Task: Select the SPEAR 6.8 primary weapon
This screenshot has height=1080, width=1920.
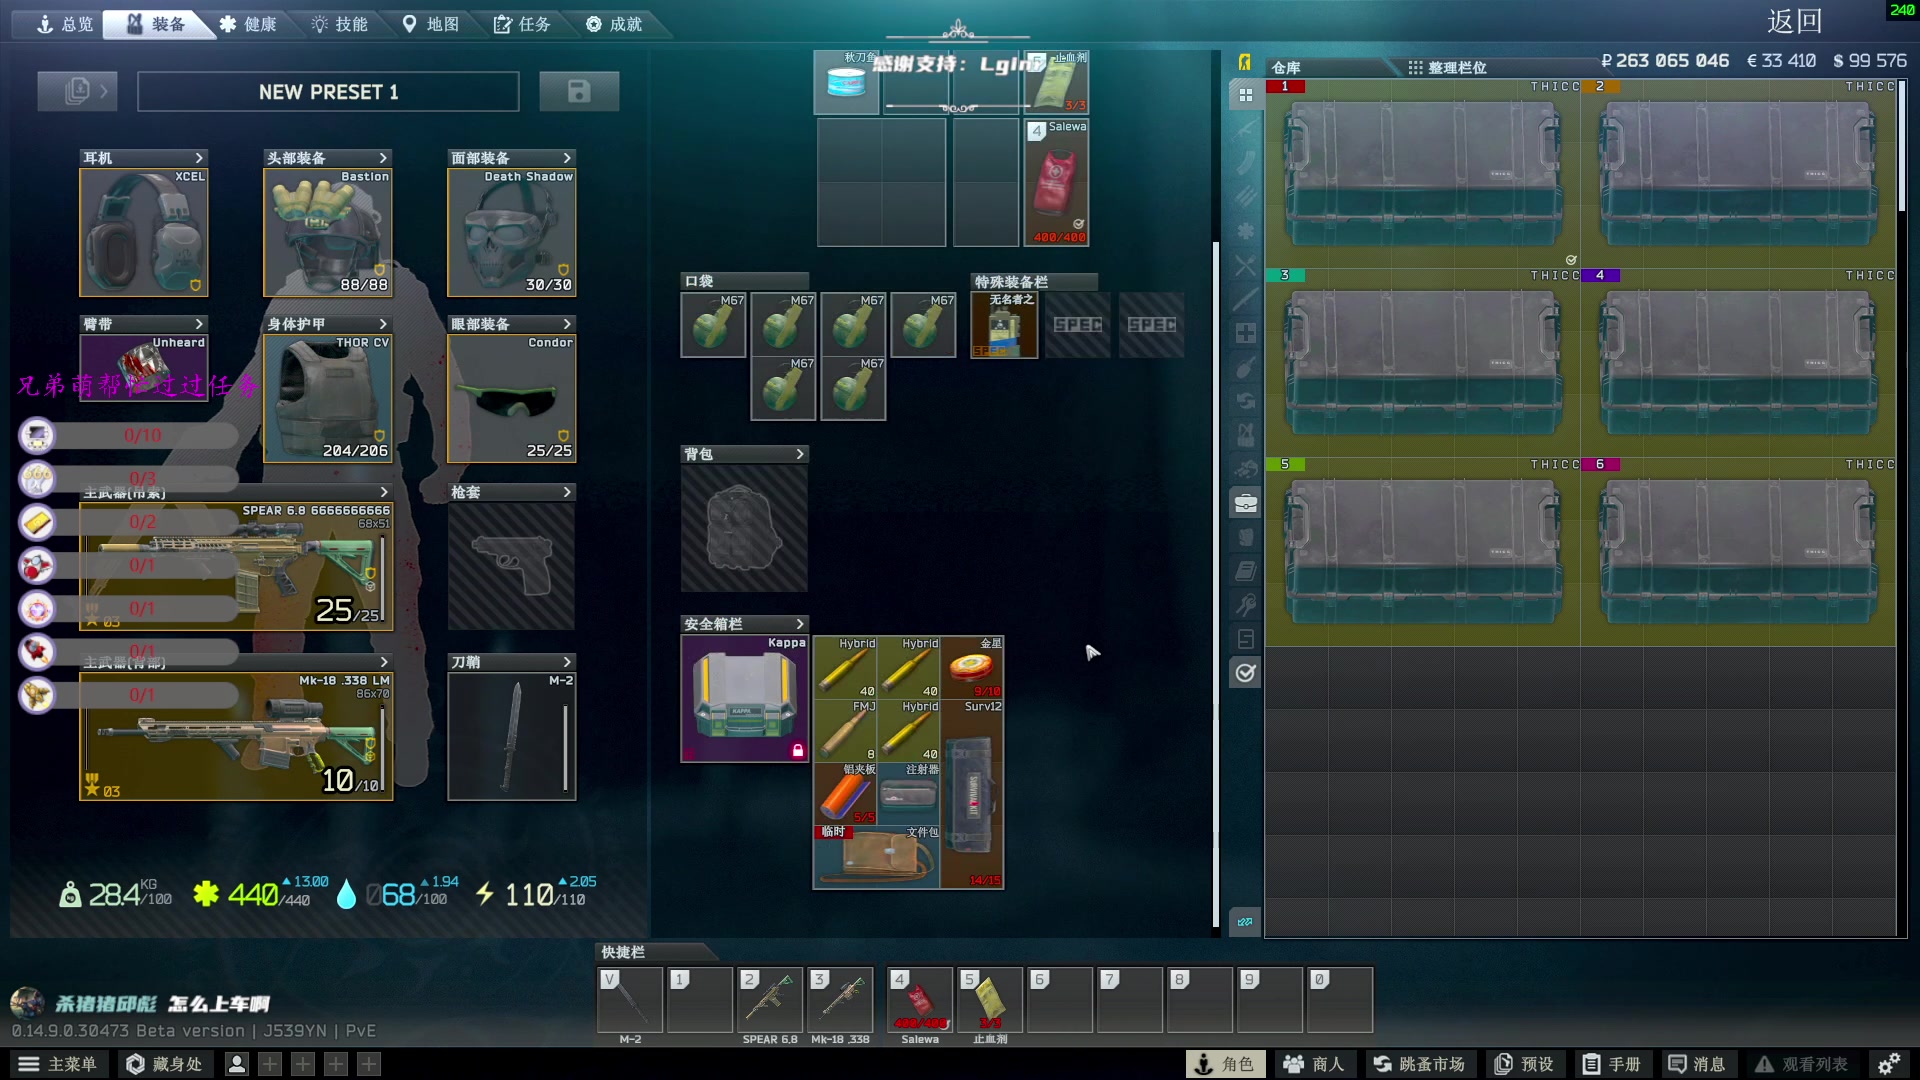Action: click(236, 566)
